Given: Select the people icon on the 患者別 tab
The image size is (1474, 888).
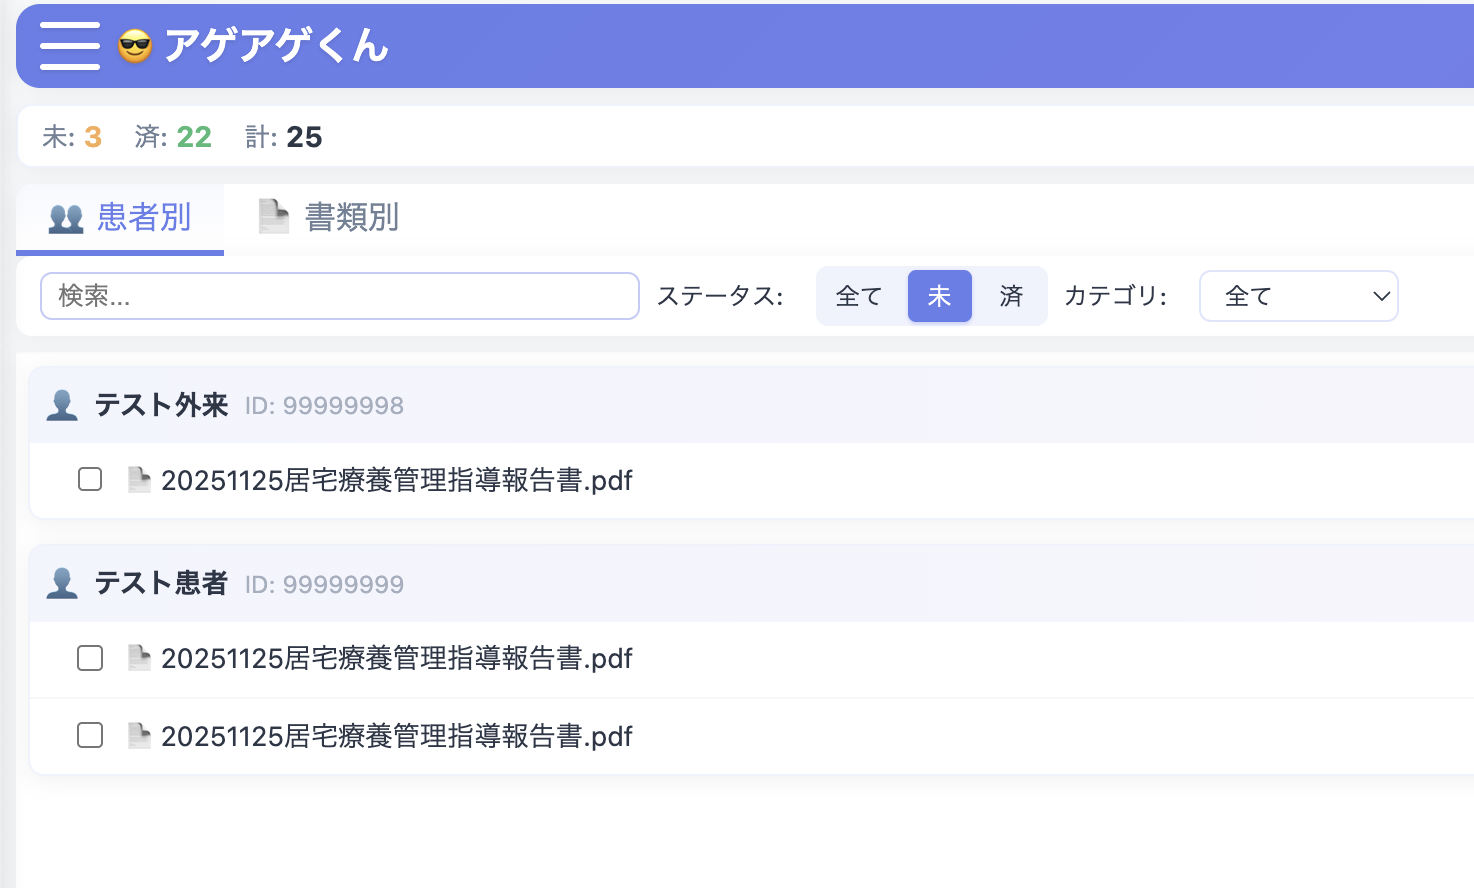Looking at the screenshot, I should (64, 217).
